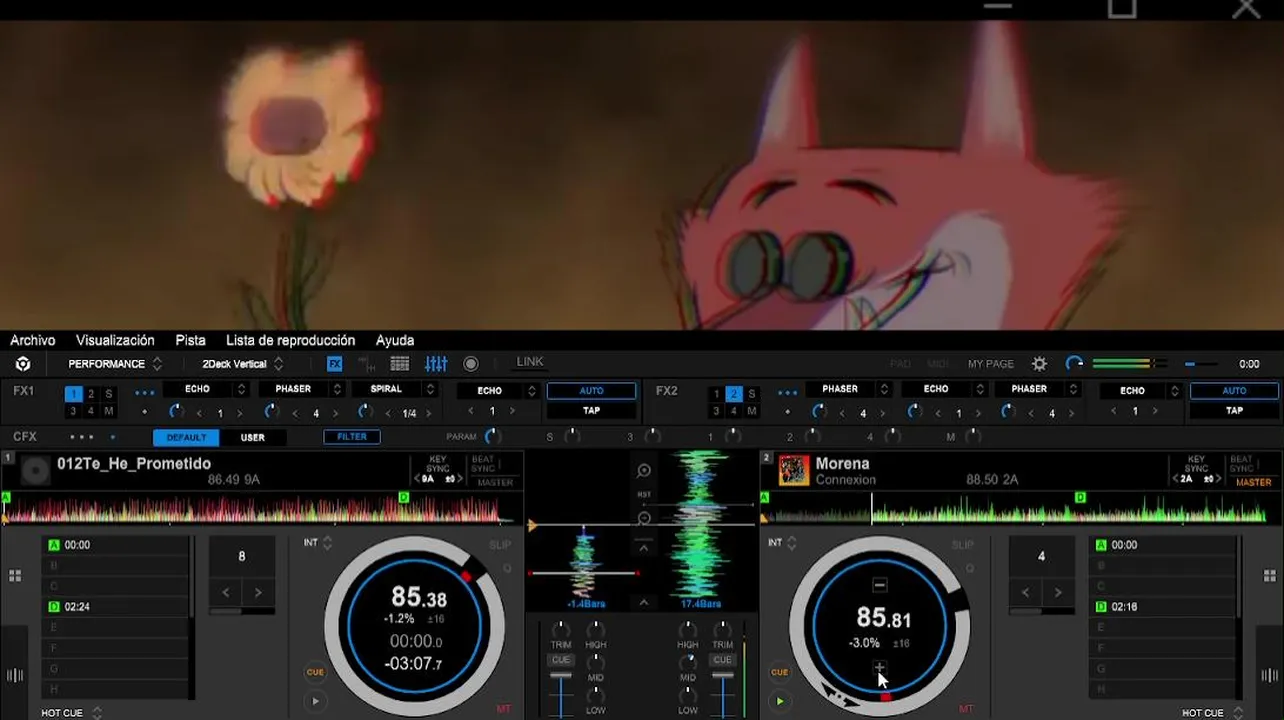
Task: Click the FX2 TAP button
Action: (x=1234, y=410)
